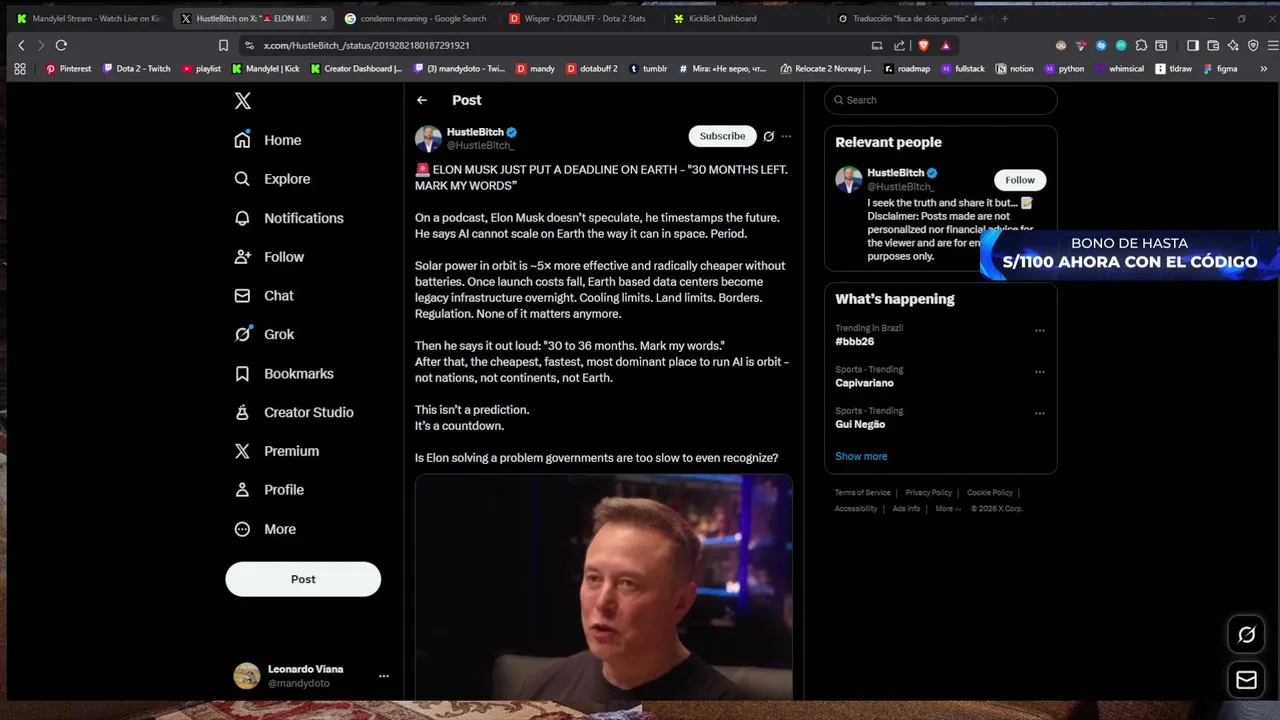Open the post's three-dot more menu
This screenshot has height=720, width=1280.
coord(786,136)
